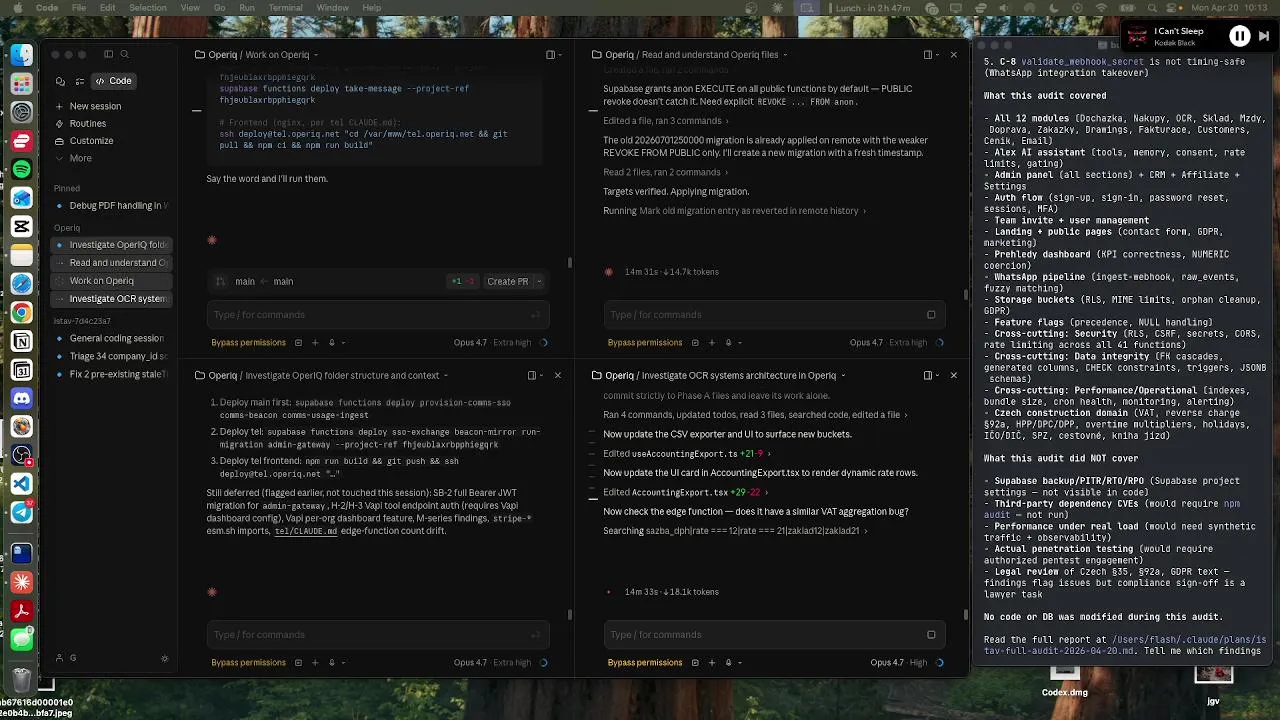Toggle Bypass permissions in Investigate OperIQ folder pane

(248, 663)
